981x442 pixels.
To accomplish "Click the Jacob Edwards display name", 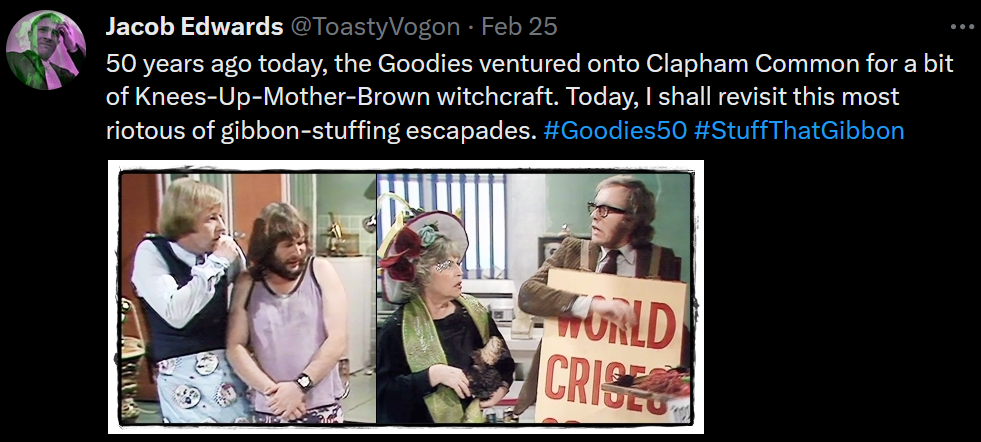I will pyautogui.click(x=194, y=27).
